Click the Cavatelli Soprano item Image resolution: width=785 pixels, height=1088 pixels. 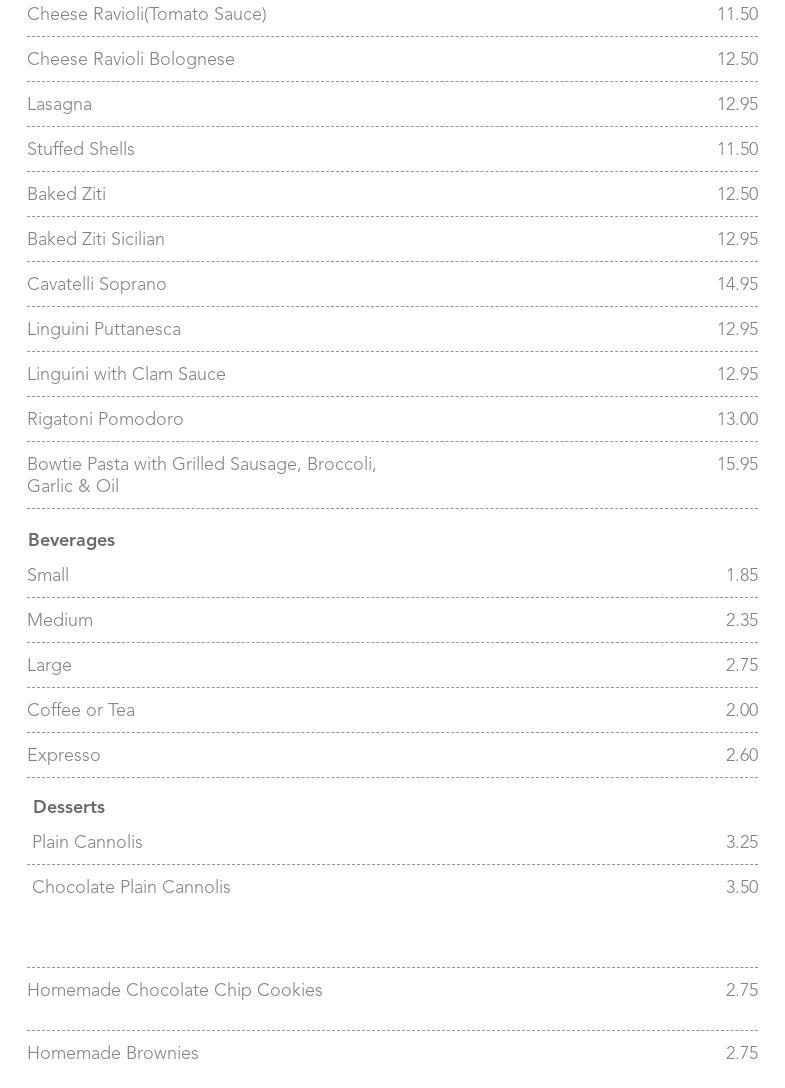[x=97, y=285]
